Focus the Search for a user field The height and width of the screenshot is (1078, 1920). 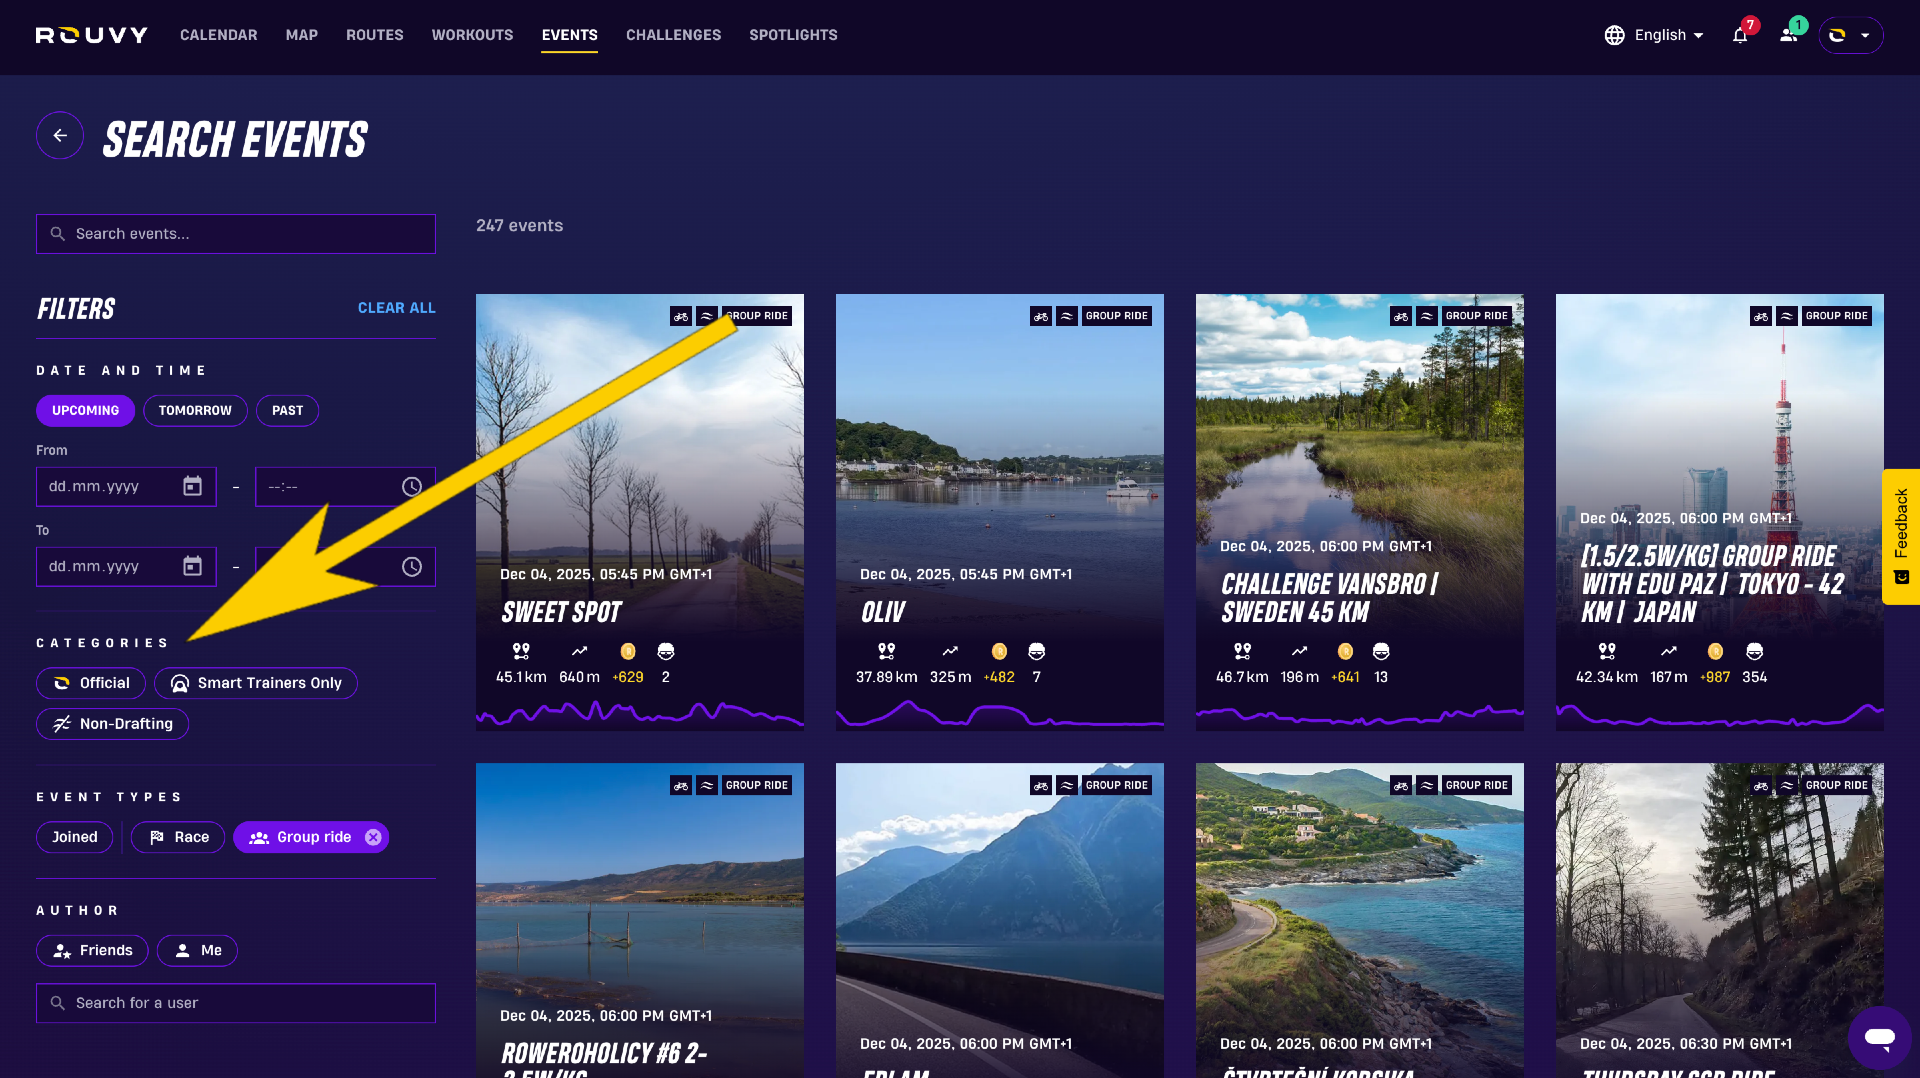tap(236, 1003)
